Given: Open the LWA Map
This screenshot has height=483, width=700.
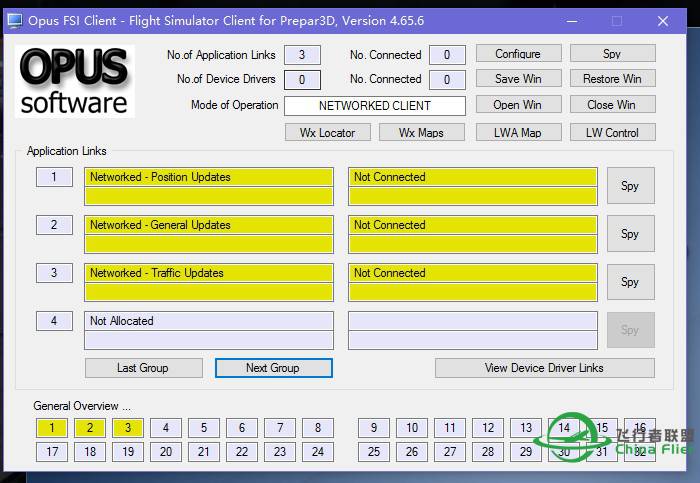Looking at the screenshot, I should [x=518, y=133].
